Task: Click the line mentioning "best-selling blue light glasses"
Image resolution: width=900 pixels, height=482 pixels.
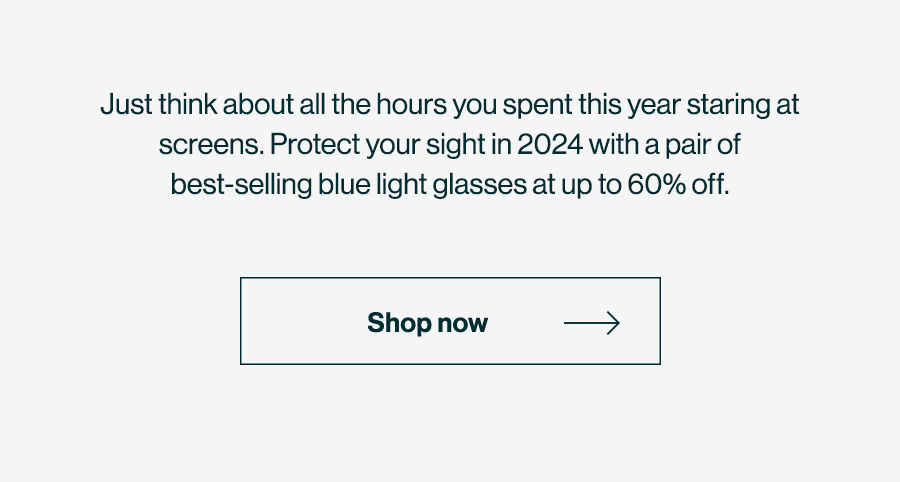Action: click(x=450, y=185)
